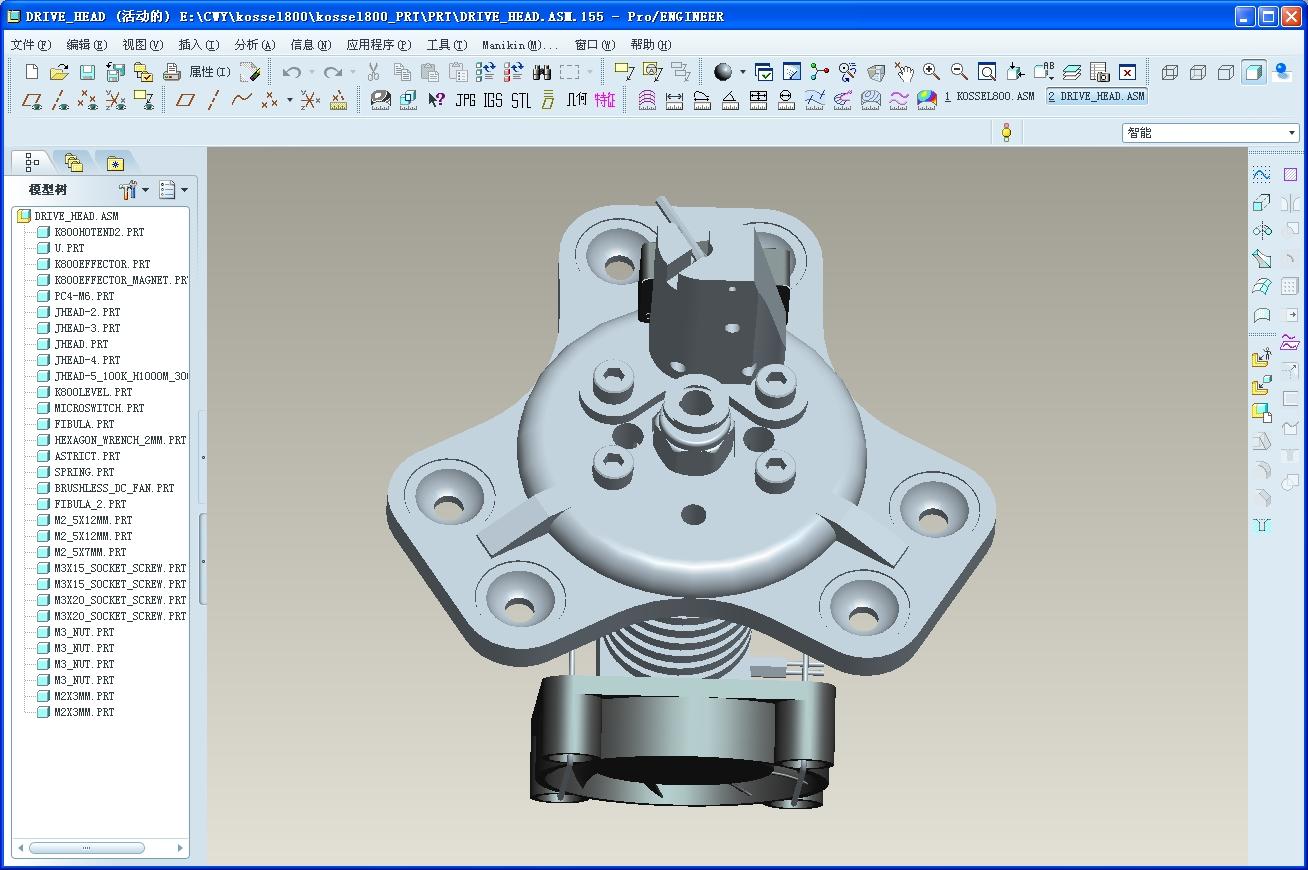The width and height of the screenshot is (1308, 870).
Task: Open a file with the folder icon
Action: [x=59, y=72]
